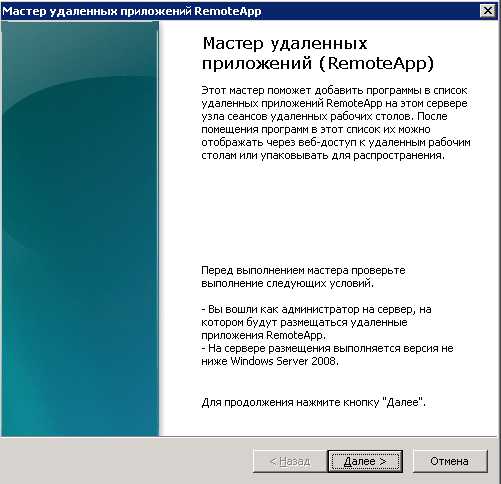Click the greyed-out < Назад button
The image size is (501, 484).
tap(290, 461)
